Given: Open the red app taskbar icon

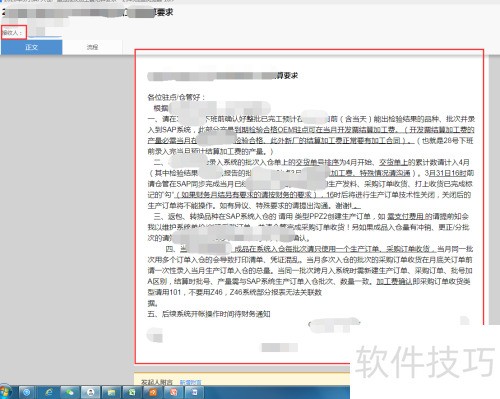Looking at the screenshot, I should pos(174,392).
